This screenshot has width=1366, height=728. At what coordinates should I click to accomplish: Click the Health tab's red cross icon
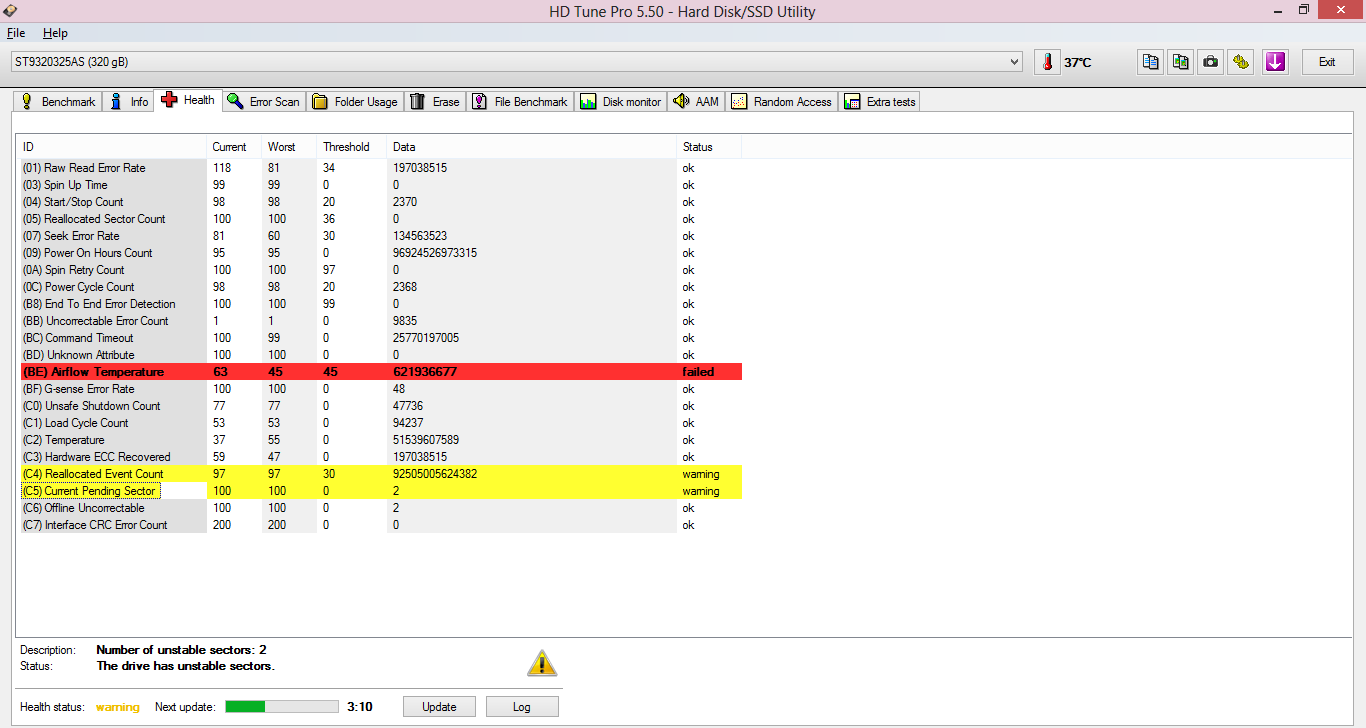point(169,99)
